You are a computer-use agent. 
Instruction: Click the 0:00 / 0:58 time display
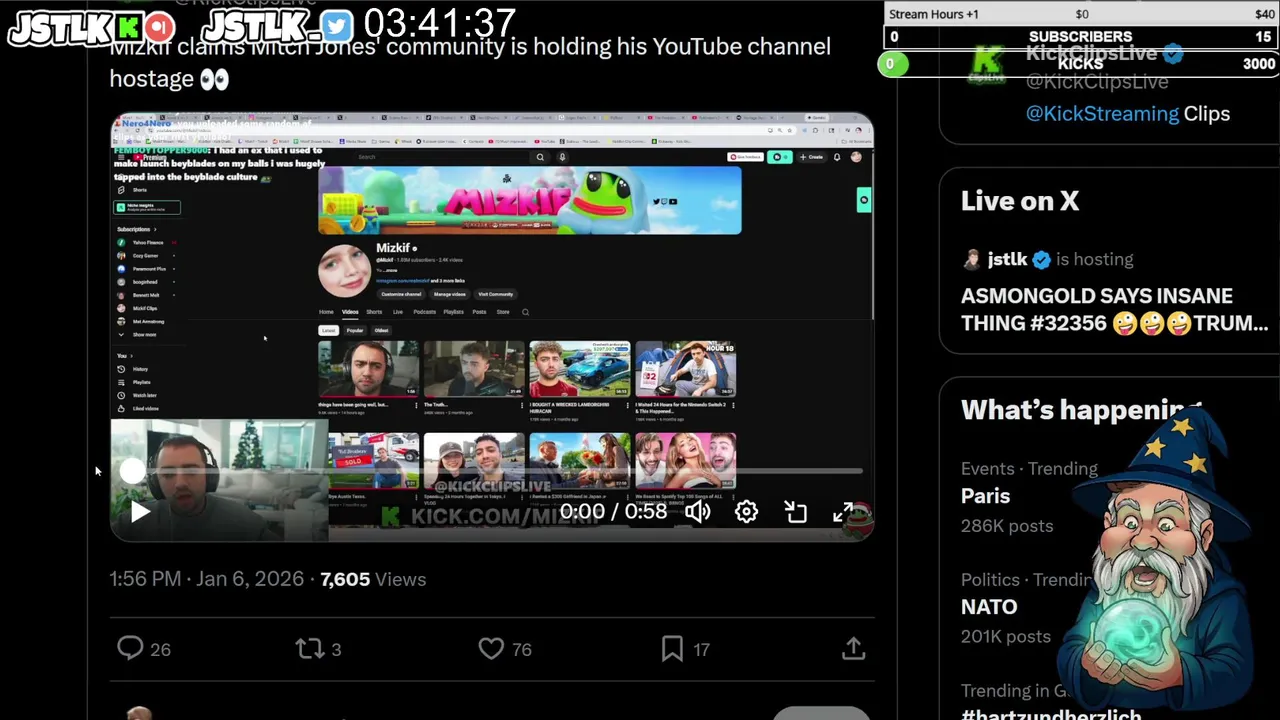(x=613, y=512)
